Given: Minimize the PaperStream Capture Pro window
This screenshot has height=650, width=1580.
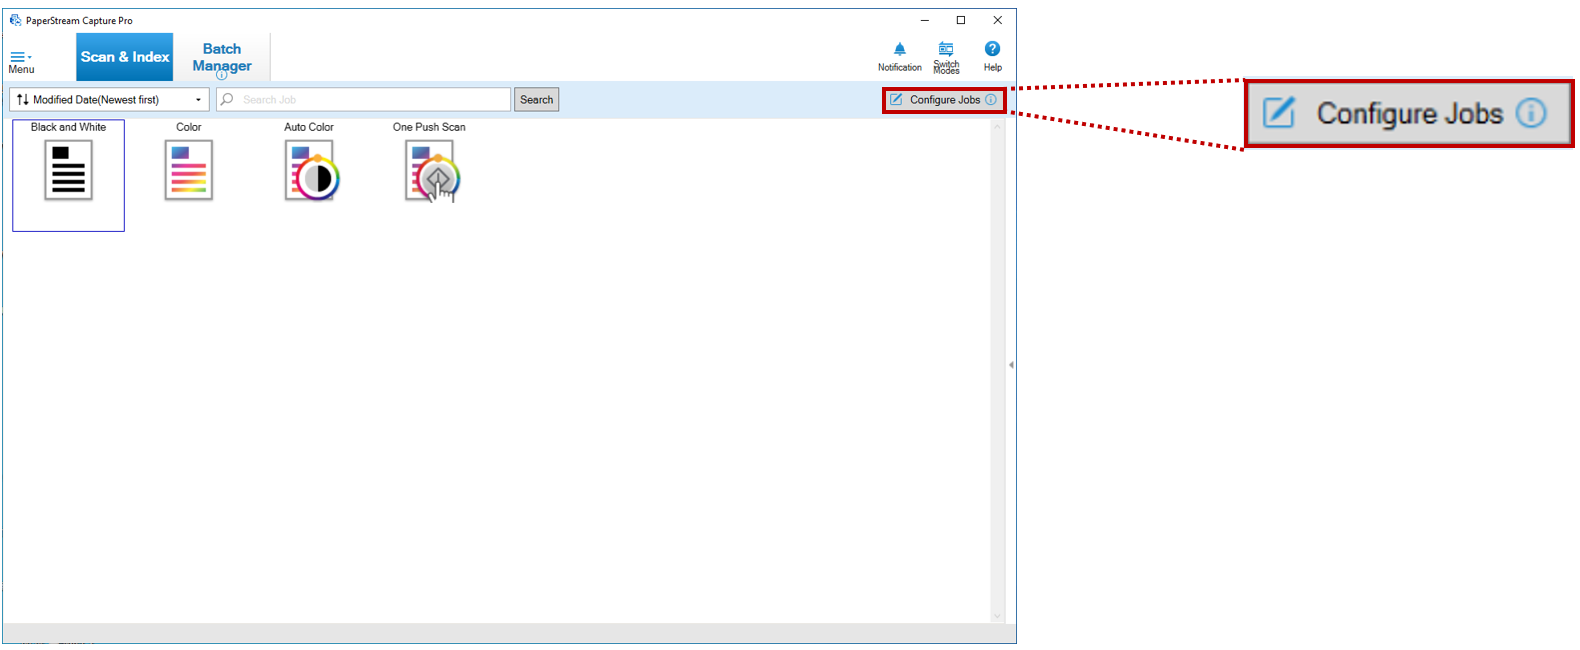Looking at the screenshot, I should point(925,20).
